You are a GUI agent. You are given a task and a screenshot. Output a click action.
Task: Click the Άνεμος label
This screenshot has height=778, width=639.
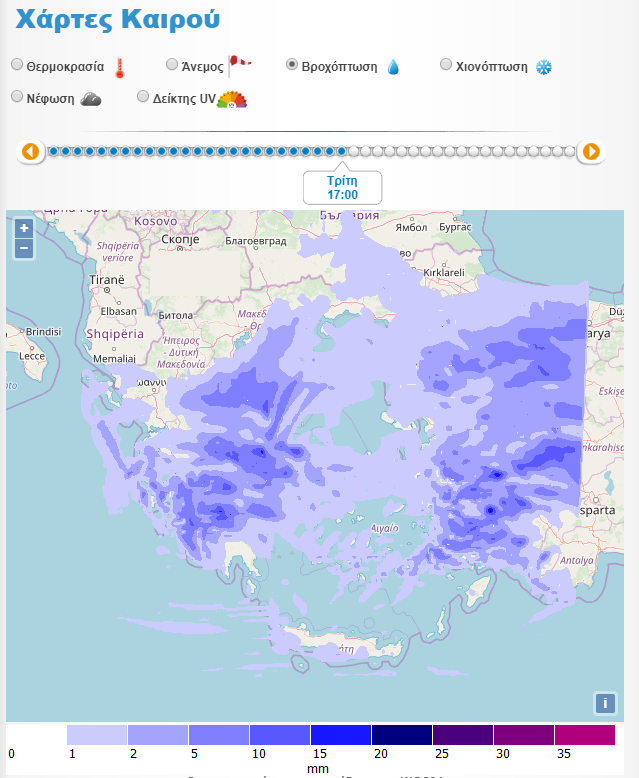tap(202, 67)
